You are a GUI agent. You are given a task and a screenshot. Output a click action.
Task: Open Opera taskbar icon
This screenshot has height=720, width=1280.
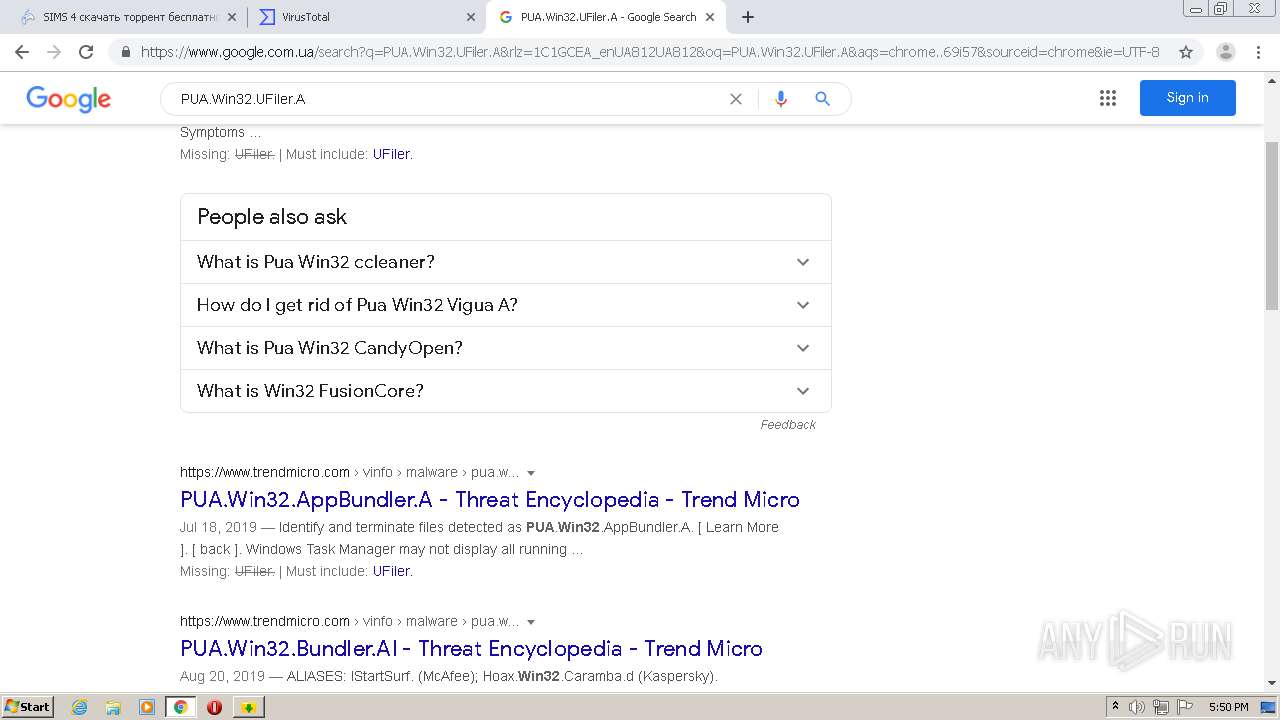coord(214,707)
